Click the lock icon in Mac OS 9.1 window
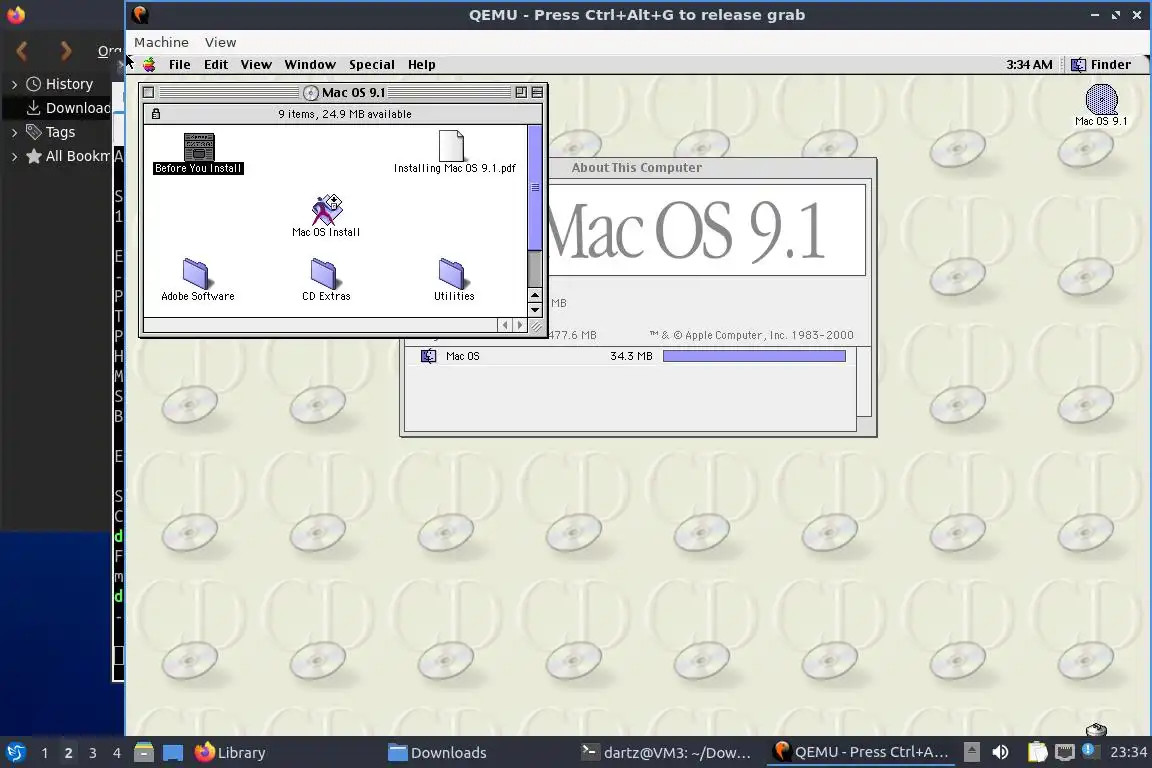Image resolution: width=1152 pixels, height=768 pixels. click(156, 114)
